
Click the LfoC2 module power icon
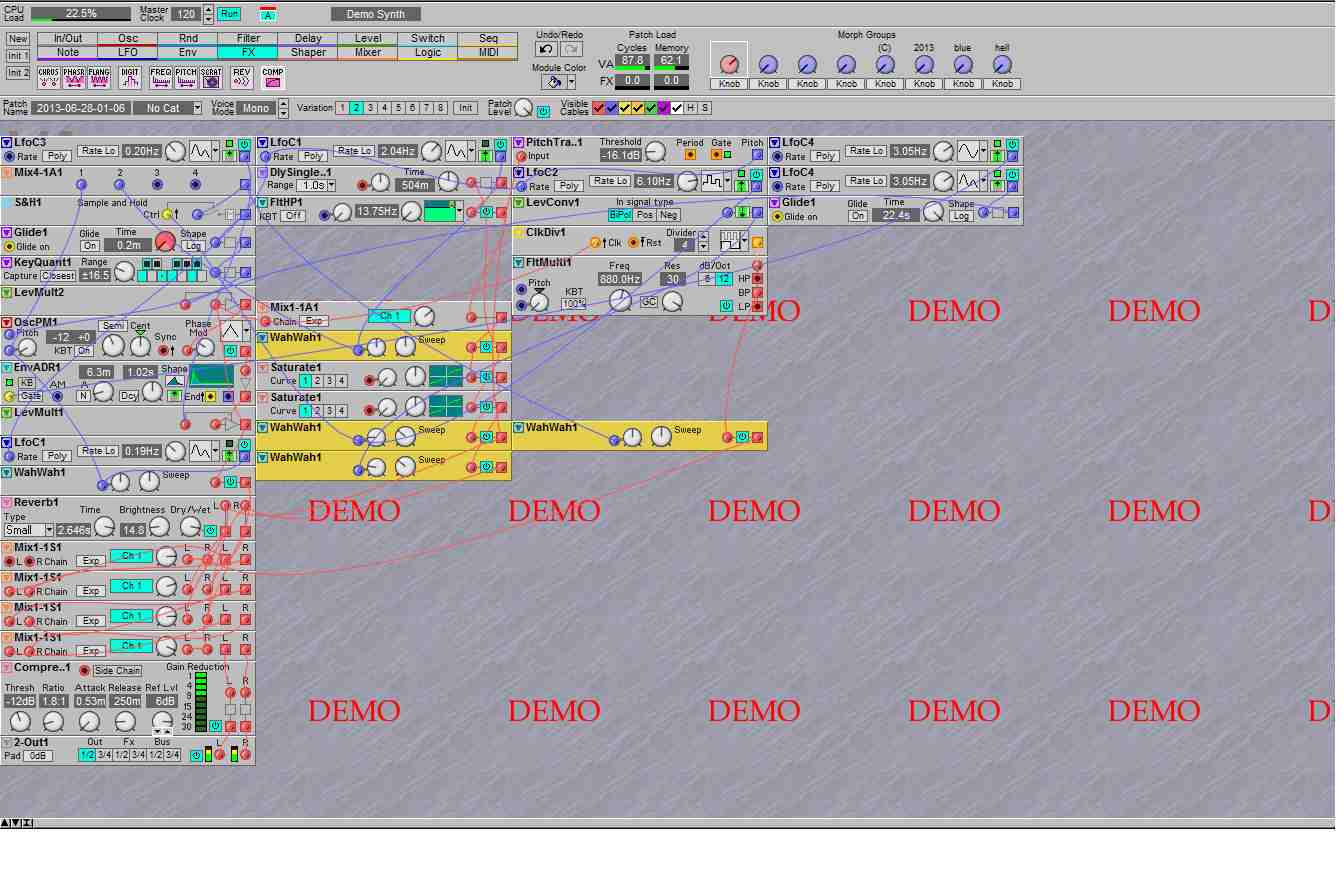[756, 174]
